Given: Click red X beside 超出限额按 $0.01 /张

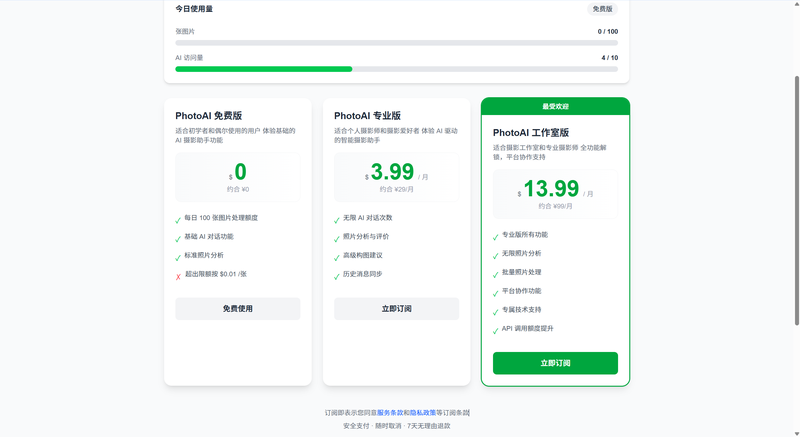Looking at the screenshot, I should point(178,277).
